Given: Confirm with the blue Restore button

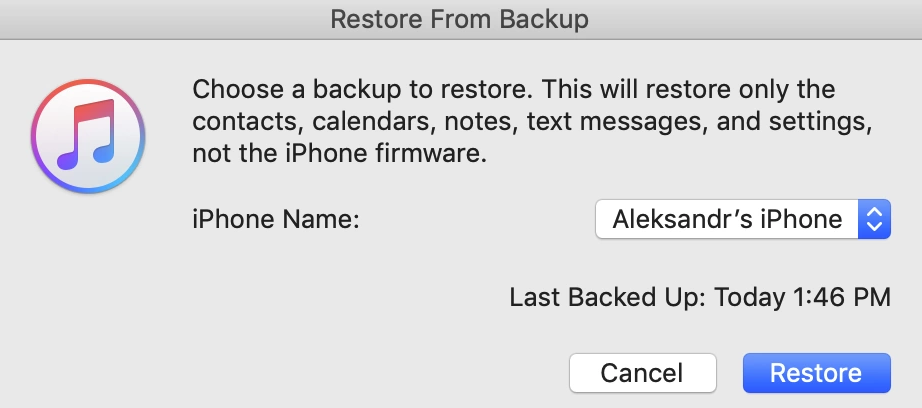Looking at the screenshot, I should click(x=817, y=373).
